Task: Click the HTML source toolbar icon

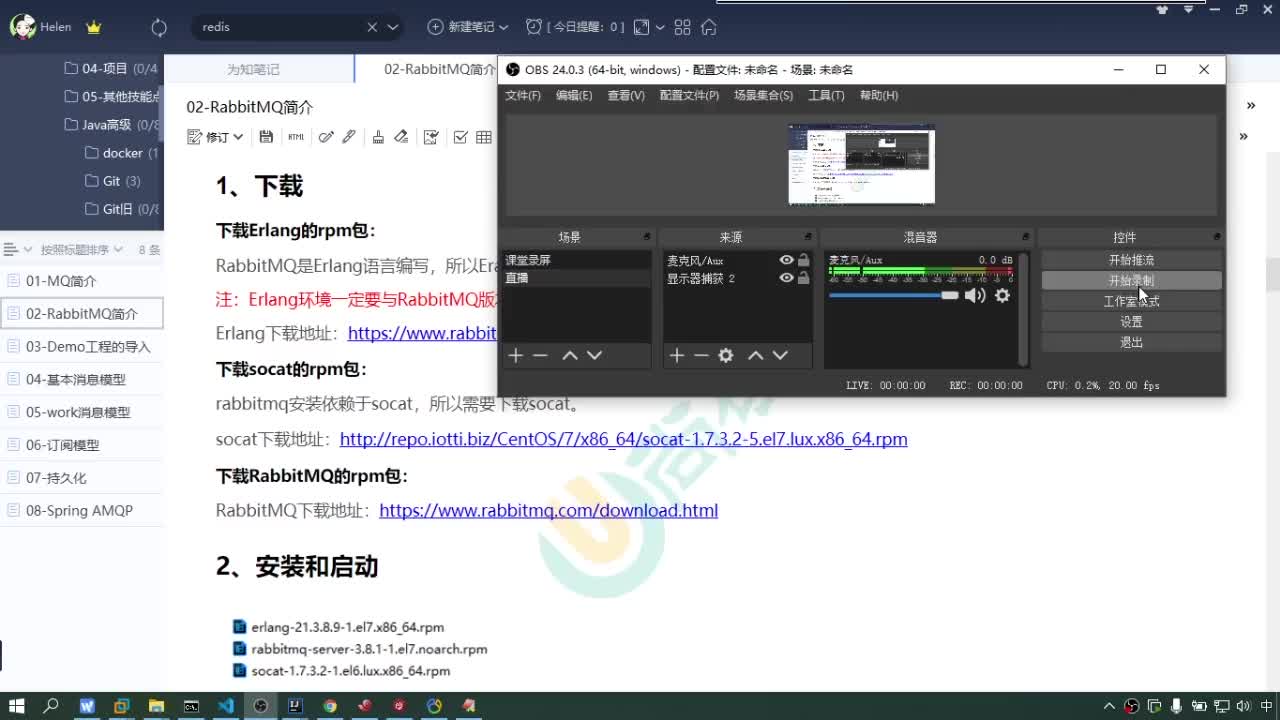Action: [296, 137]
